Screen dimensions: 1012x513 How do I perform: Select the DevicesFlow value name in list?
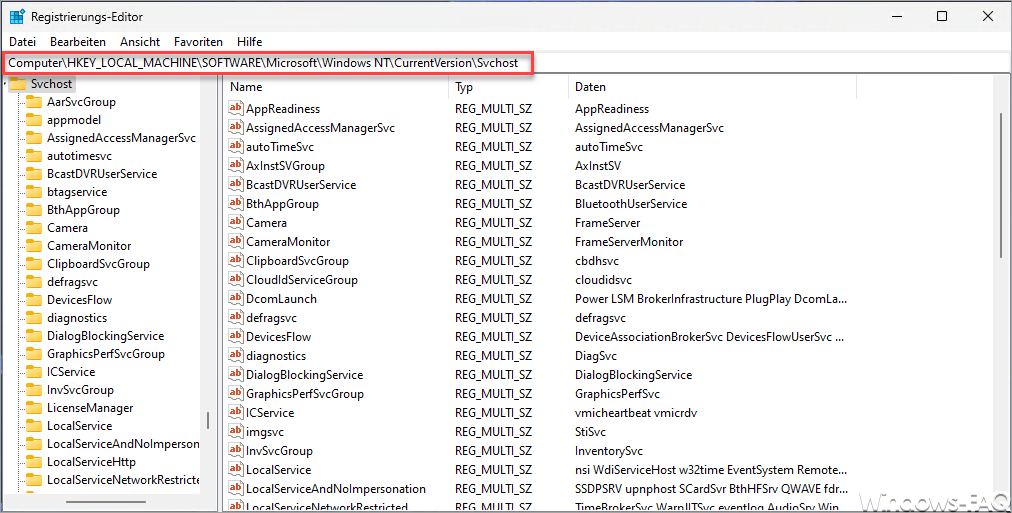279,337
